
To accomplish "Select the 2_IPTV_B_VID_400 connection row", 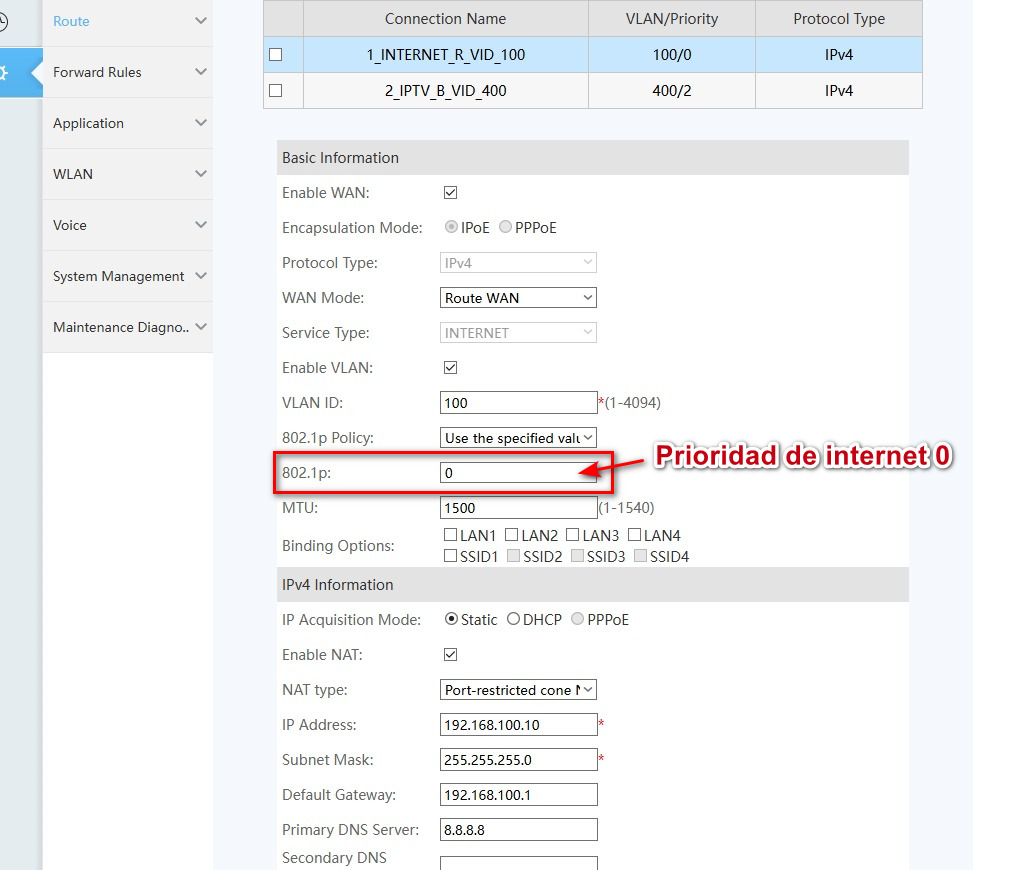I will (x=446, y=91).
